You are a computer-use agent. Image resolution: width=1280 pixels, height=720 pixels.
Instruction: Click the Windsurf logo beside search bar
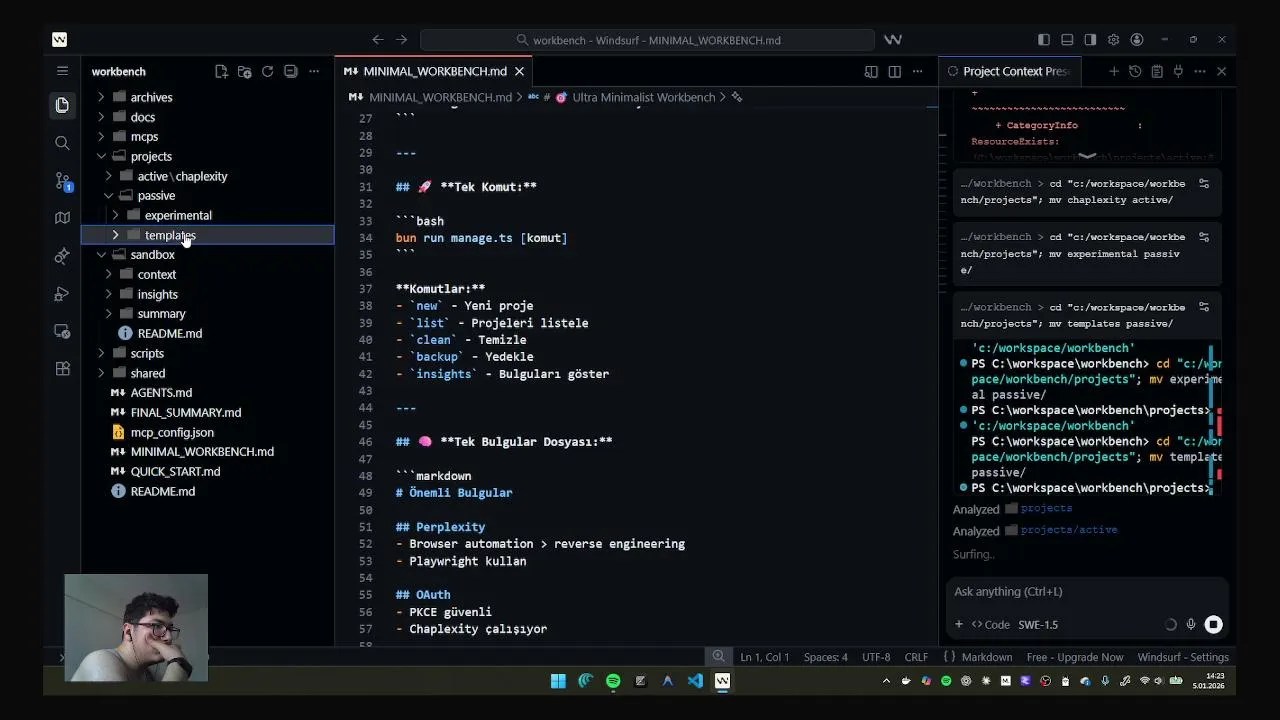(893, 40)
